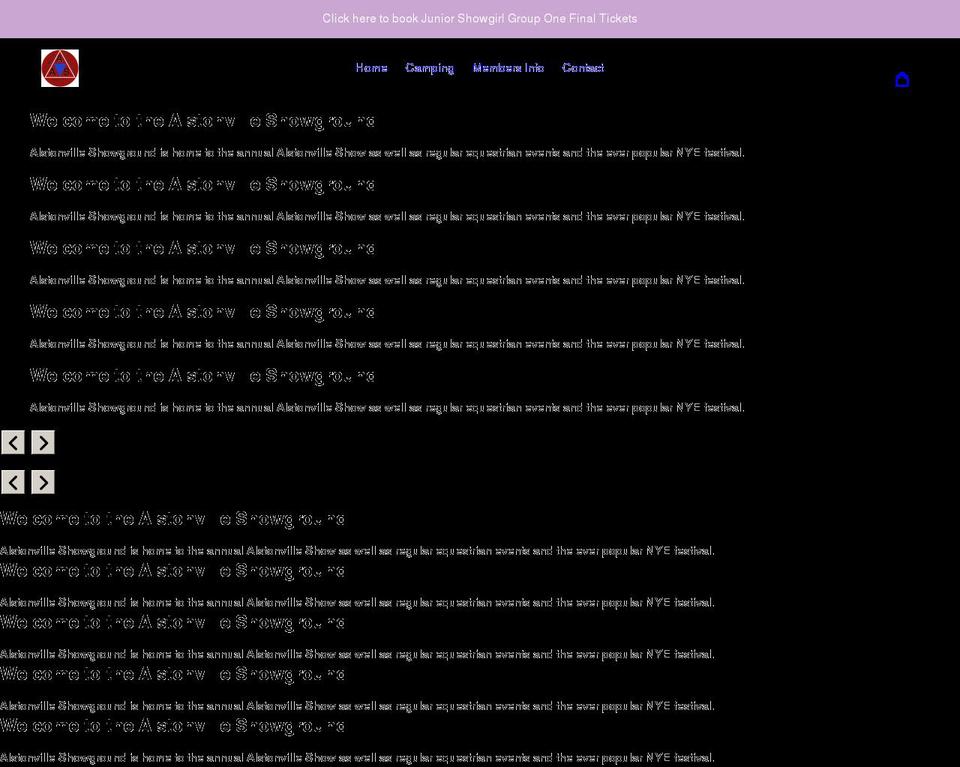Open the Members Info navigation item

point(509,67)
